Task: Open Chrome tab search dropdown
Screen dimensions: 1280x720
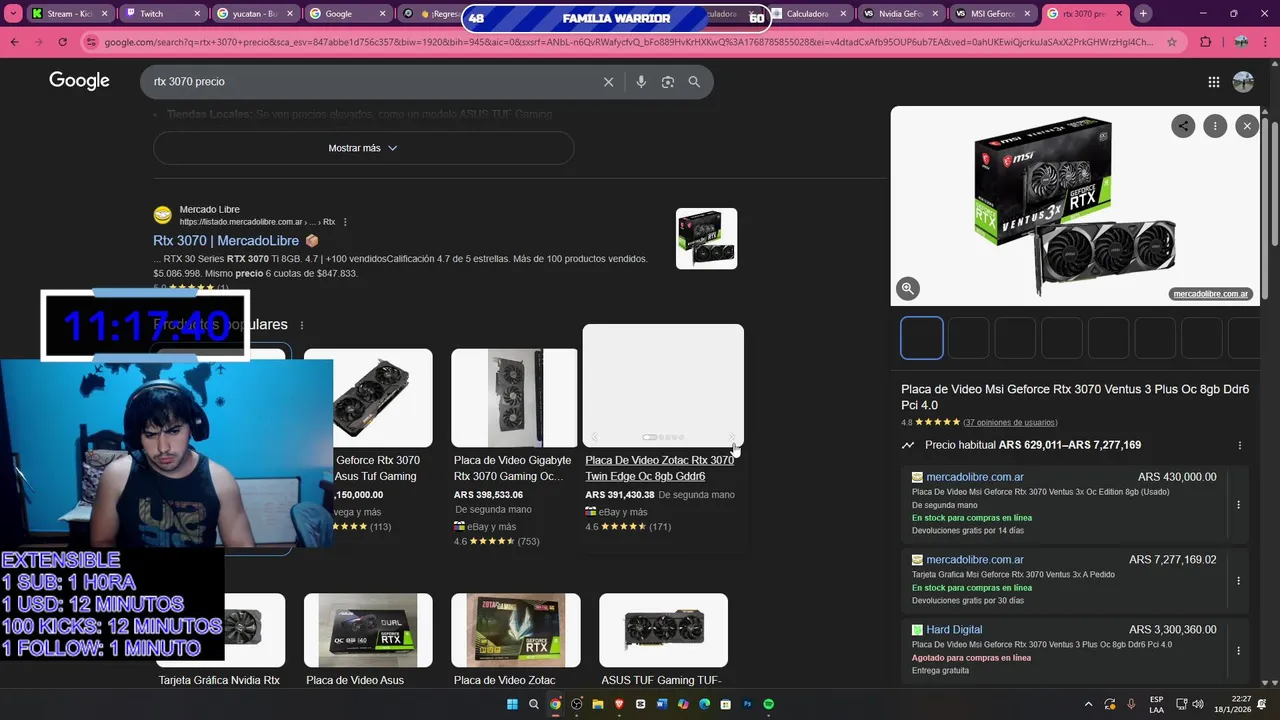Action: click(x=13, y=14)
